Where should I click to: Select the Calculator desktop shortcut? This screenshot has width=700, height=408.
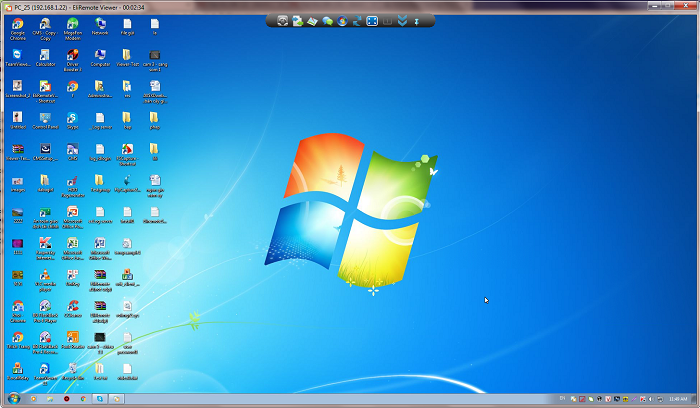tap(45, 58)
